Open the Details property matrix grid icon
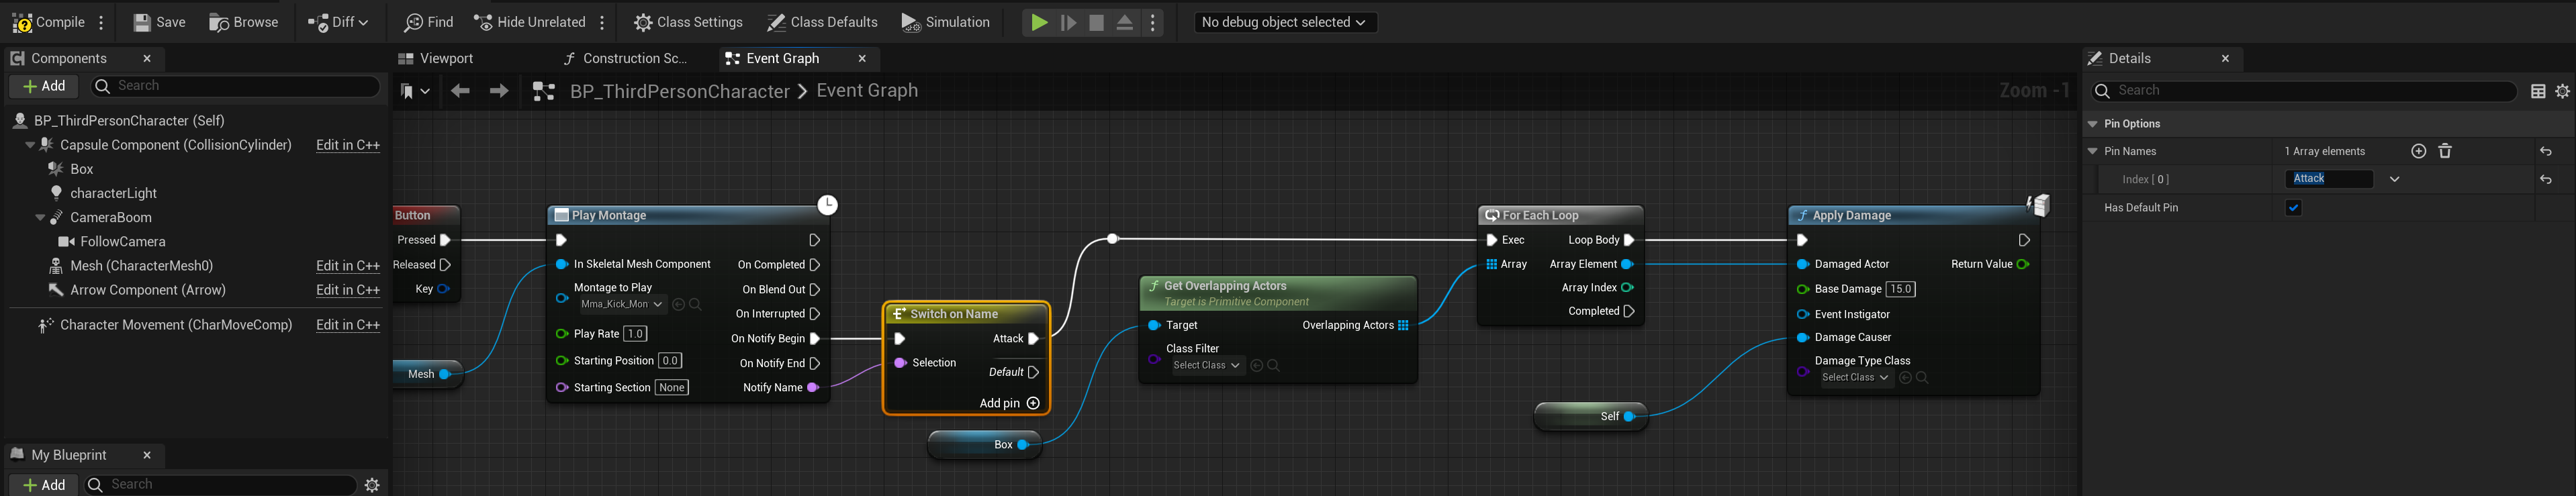 click(x=2538, y=91)
